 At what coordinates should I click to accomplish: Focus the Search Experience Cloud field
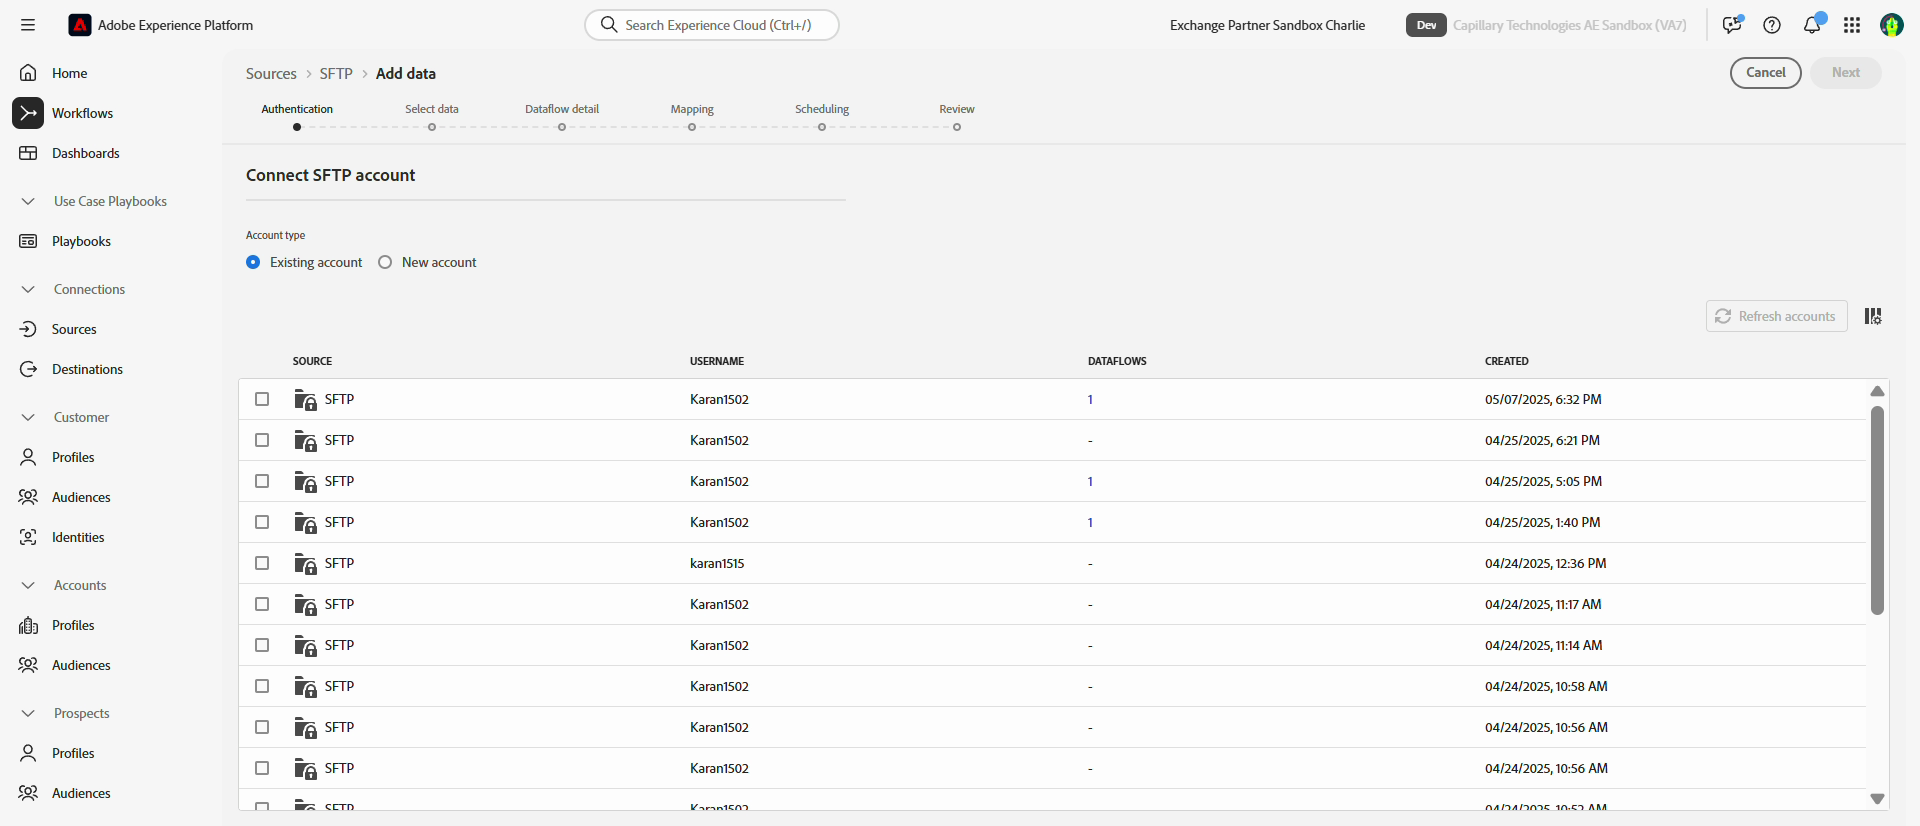(712, 25)
